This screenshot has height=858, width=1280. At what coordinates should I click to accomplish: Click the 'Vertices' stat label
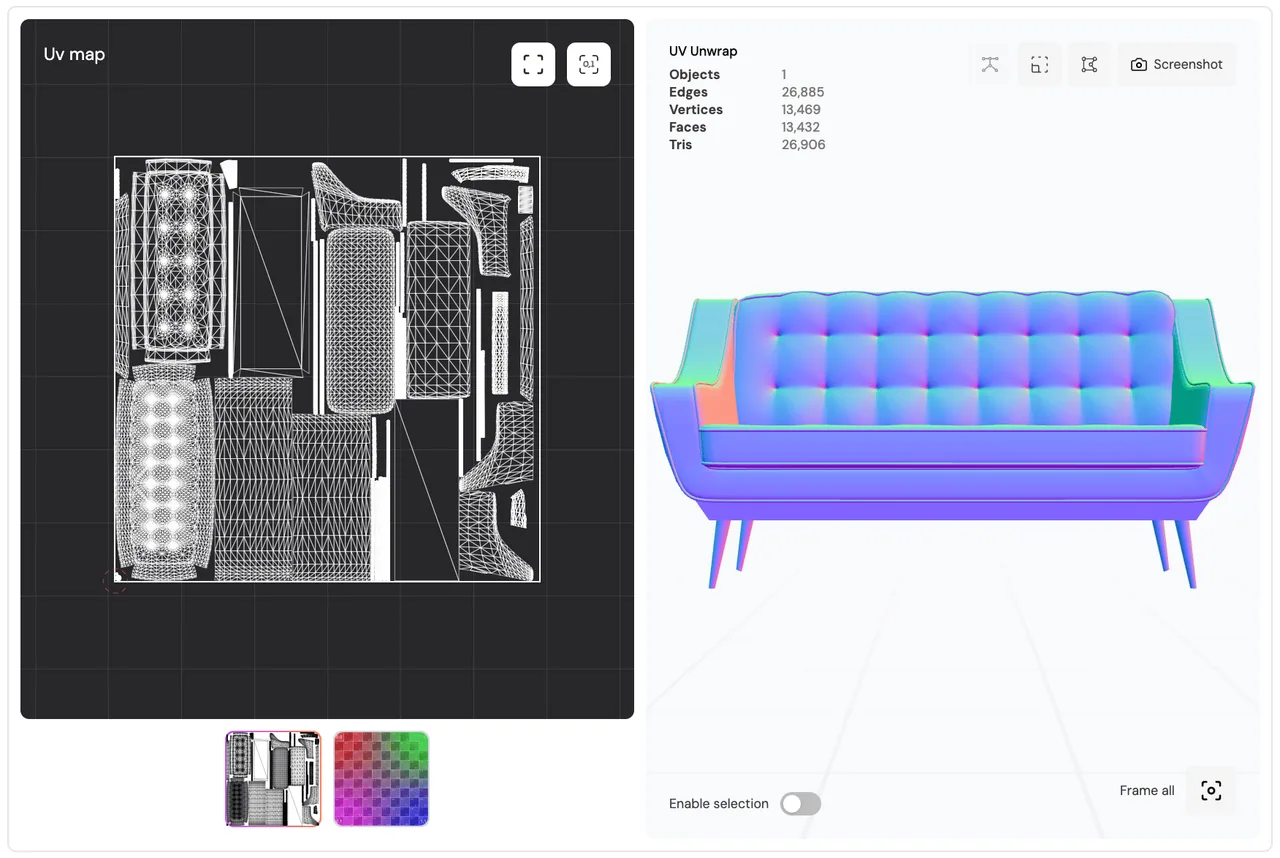pos(696,110)
